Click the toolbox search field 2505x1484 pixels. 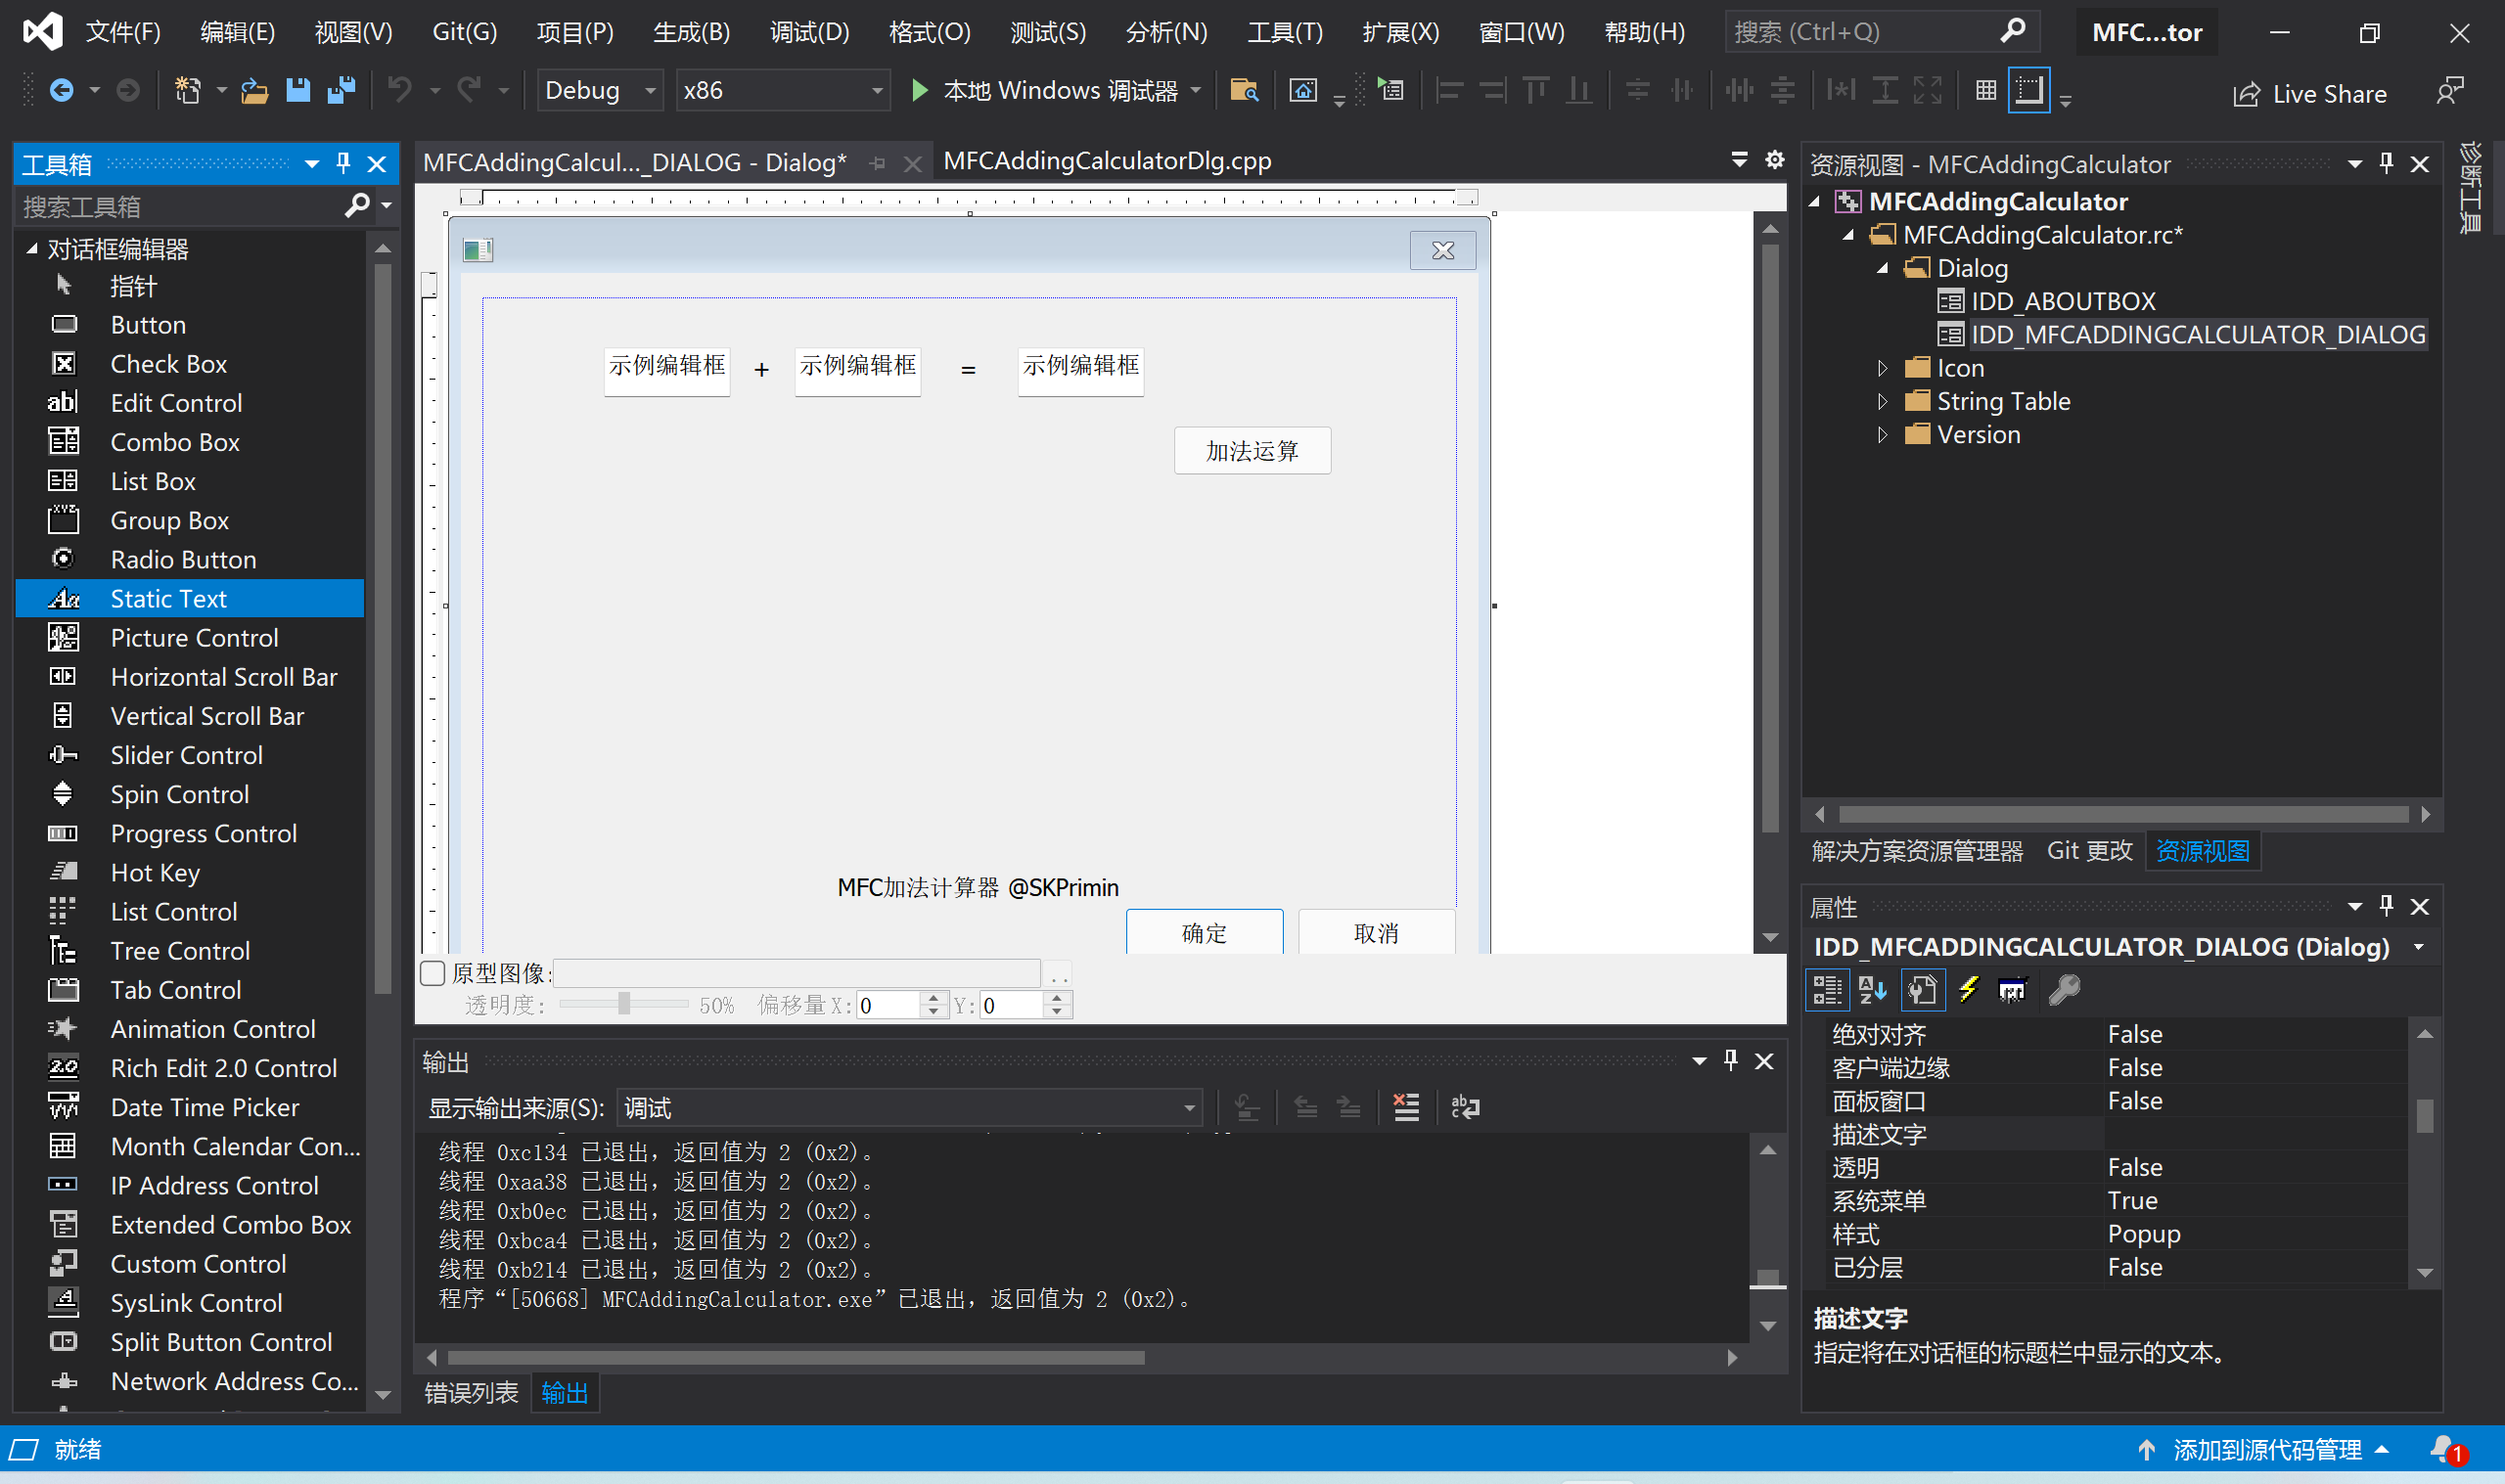coord(180,207)
